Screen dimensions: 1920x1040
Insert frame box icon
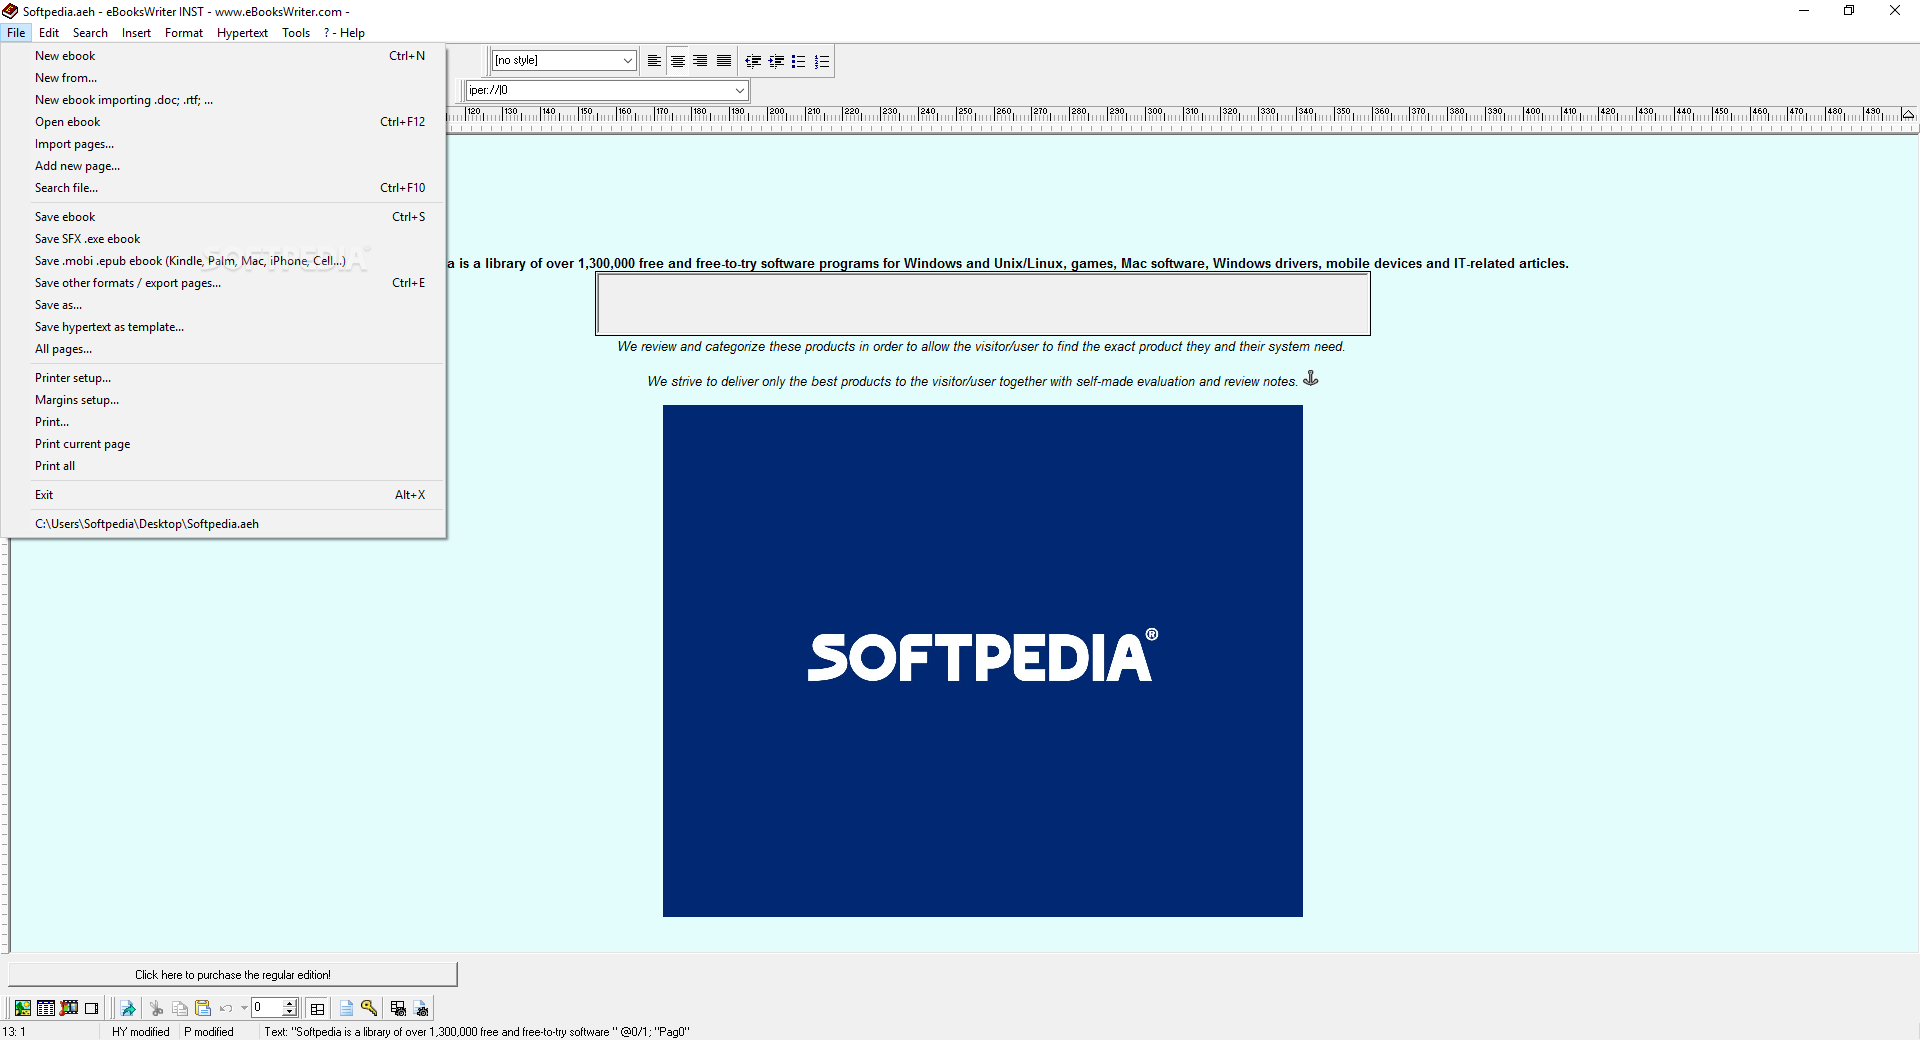click(92, 1008)
